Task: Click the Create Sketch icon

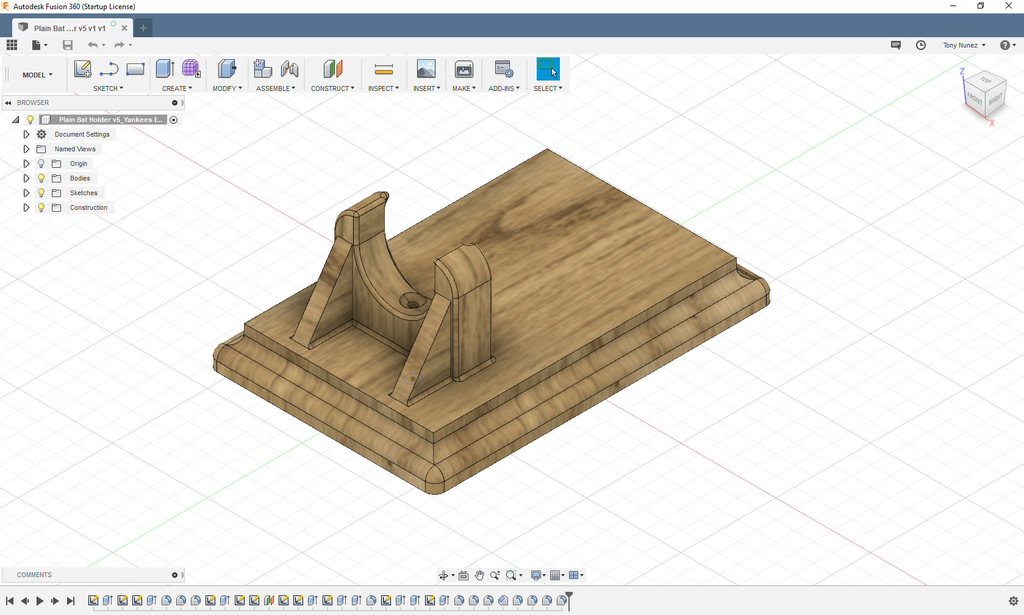Action: tap(82, 69)
